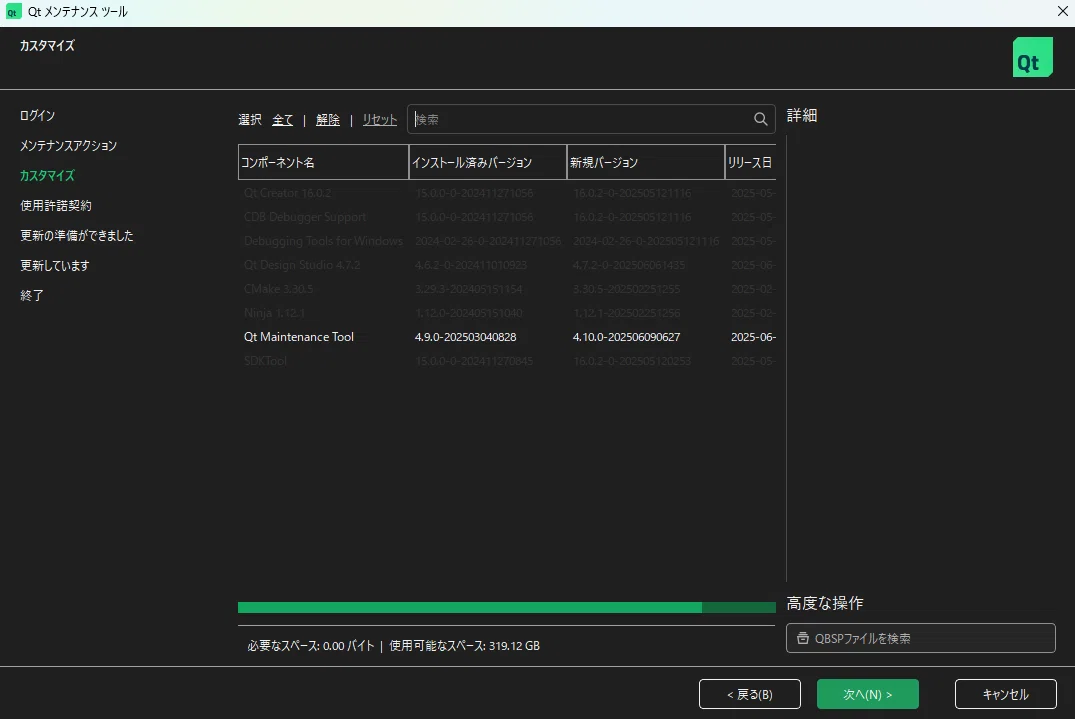Image resolution: width=1075 pixels, height=719 pixels.
Task: Proceed with 次へ(N) button
Action: (868, 694)
